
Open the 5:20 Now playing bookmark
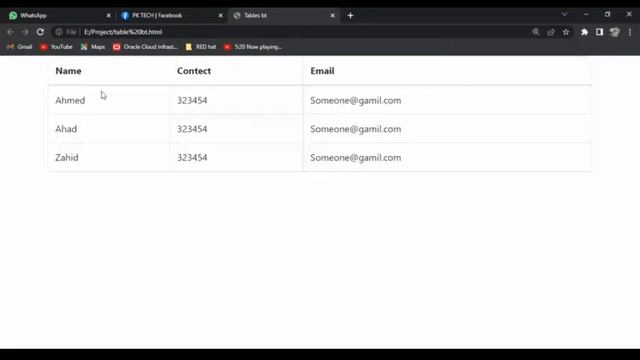point(253,47)
